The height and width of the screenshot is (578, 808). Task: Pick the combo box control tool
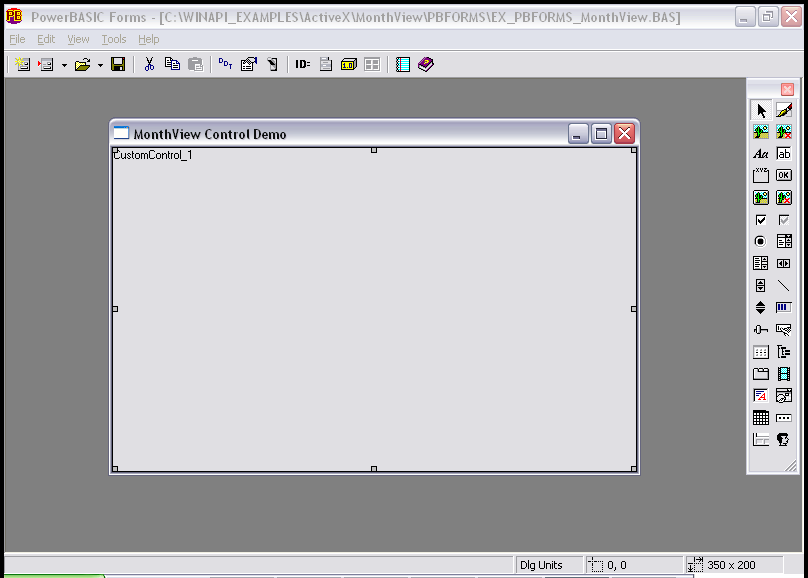click(x=784, y=242)
